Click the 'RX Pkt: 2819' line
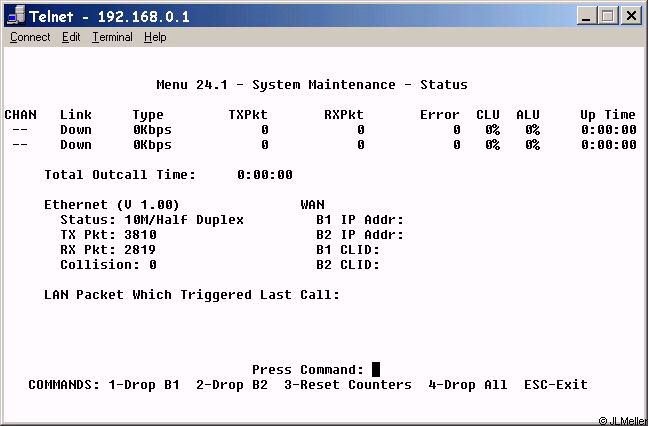This screenshot has height=426, width=648. pyautogui.click(x=108, y=250)
